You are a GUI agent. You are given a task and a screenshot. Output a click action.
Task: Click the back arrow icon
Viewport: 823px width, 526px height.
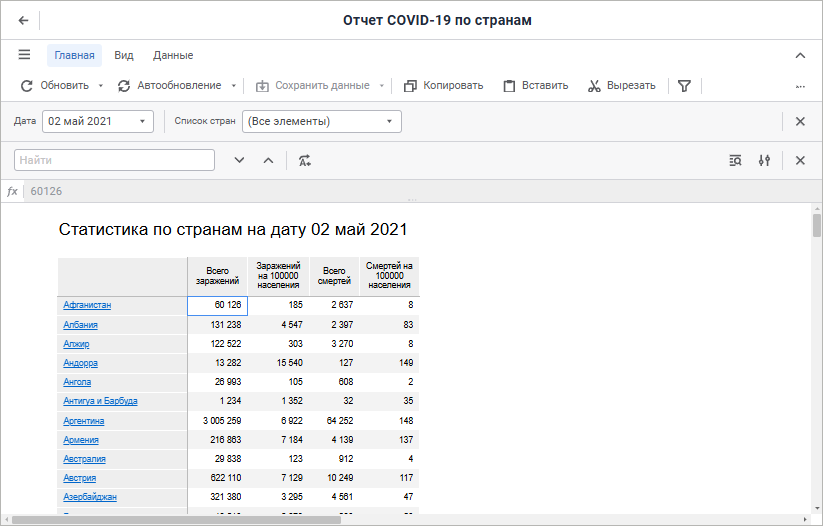(x=23, y=21)
